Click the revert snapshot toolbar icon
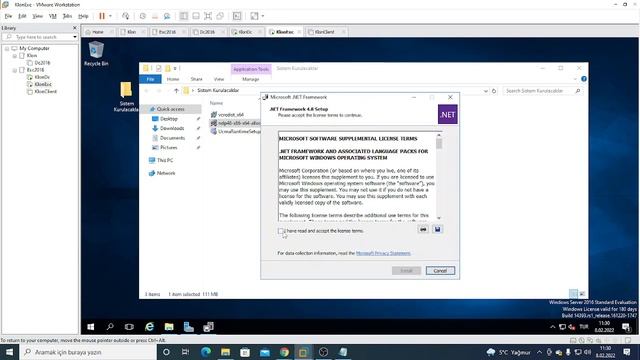The width and height of the screenshot is (640, 360). [155, 16]
